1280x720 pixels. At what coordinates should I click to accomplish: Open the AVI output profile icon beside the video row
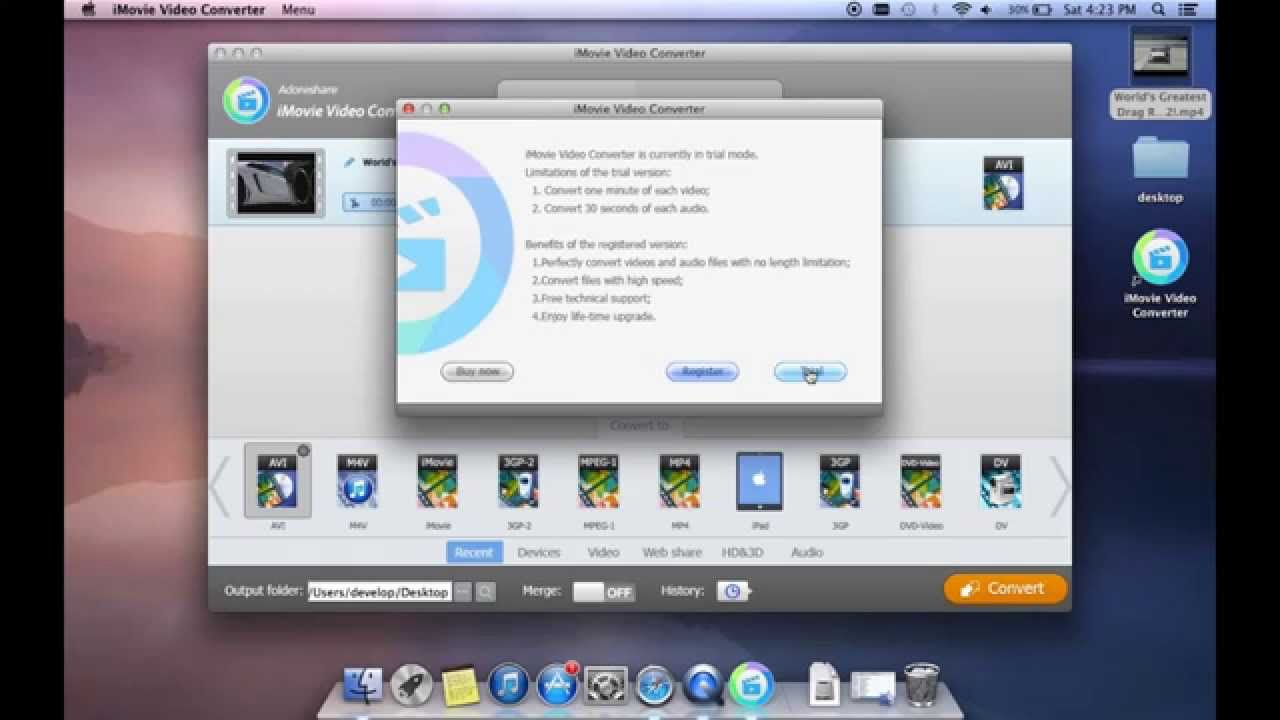(1003, 183)
